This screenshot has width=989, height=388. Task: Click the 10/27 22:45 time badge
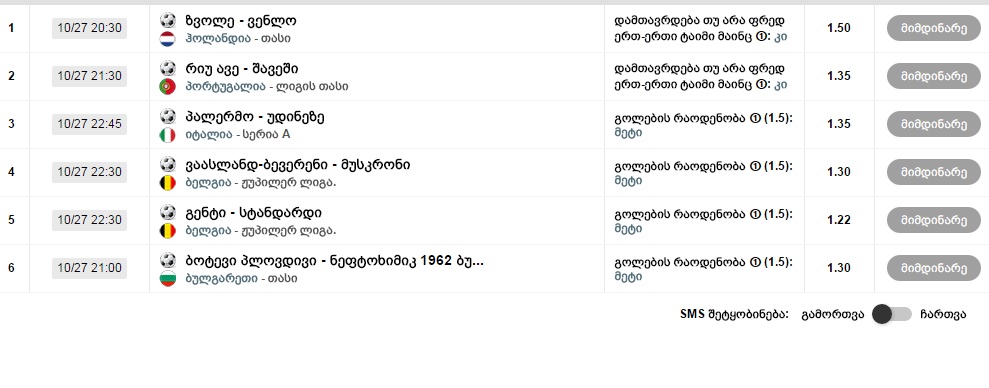90,124
